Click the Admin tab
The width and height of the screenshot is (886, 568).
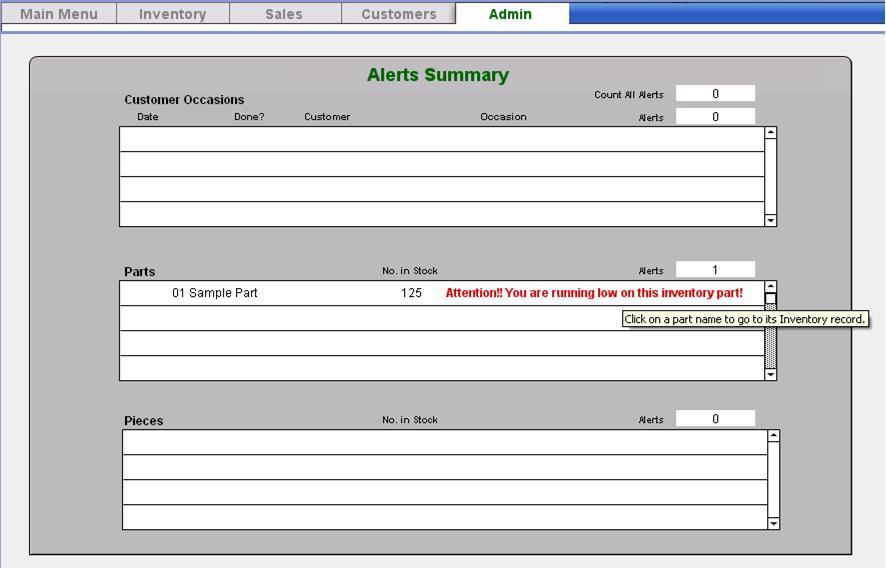pos(510,14)
